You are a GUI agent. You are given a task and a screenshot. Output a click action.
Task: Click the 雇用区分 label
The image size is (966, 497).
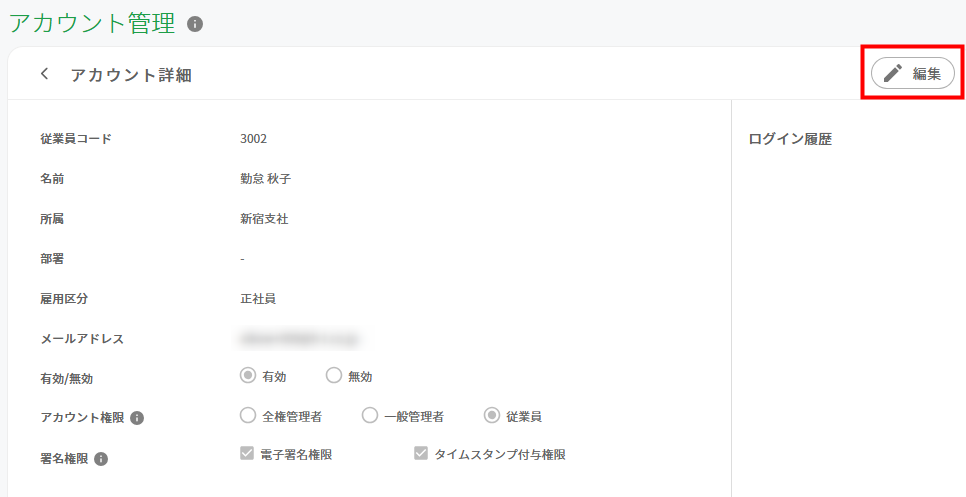click(x=64, y=299)
